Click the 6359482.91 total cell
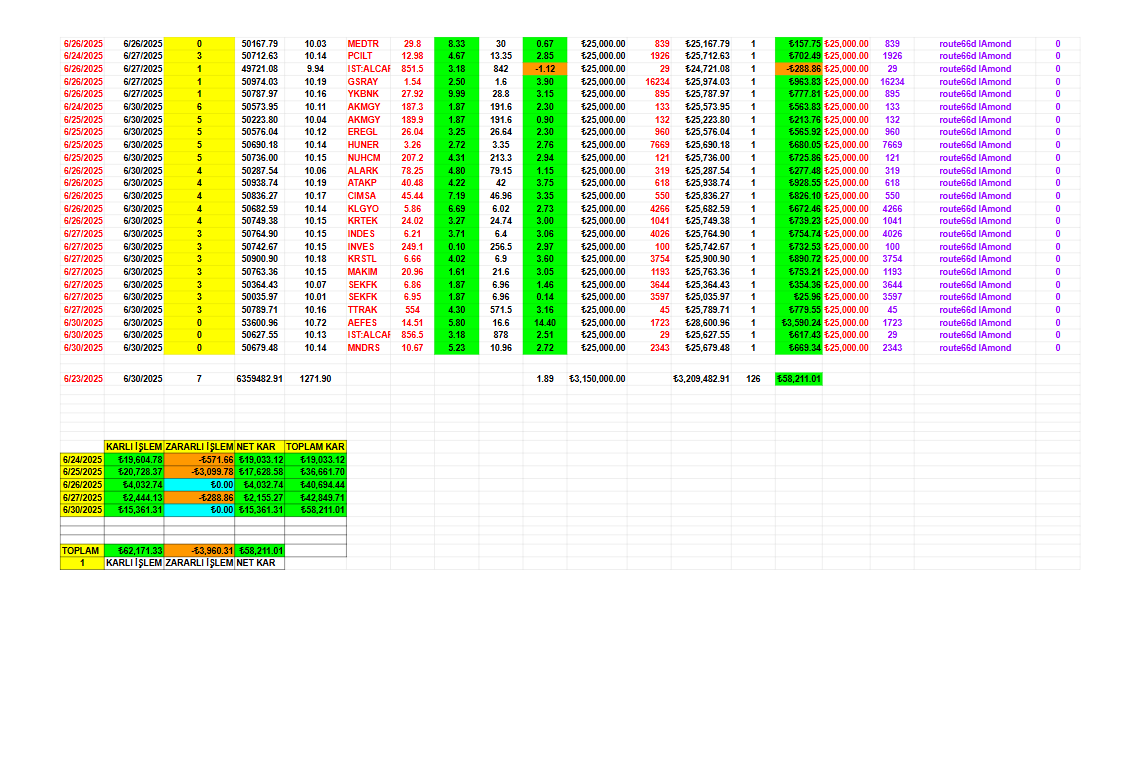 click(x=260, y=379)
